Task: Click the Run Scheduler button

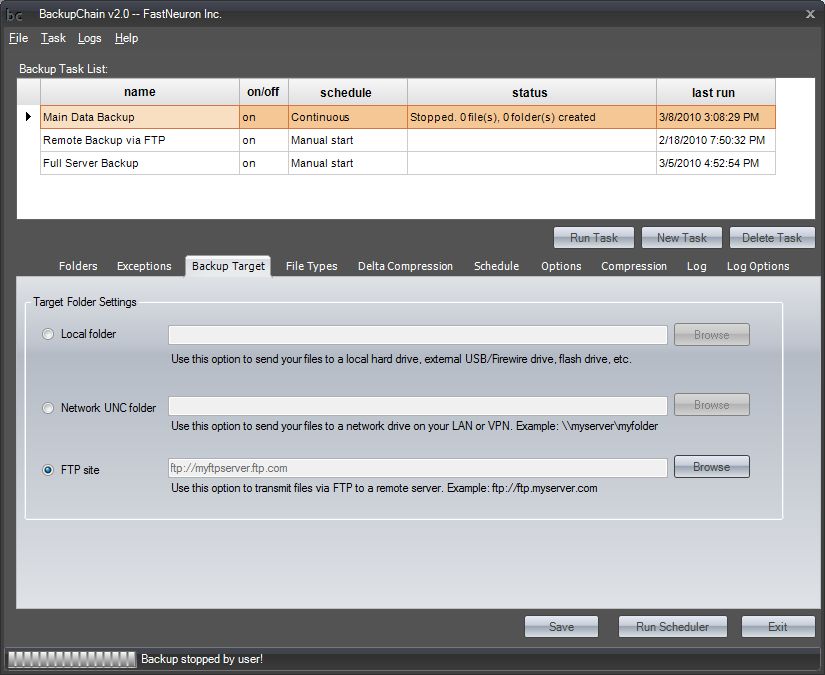Action: (x=671, y=626)
